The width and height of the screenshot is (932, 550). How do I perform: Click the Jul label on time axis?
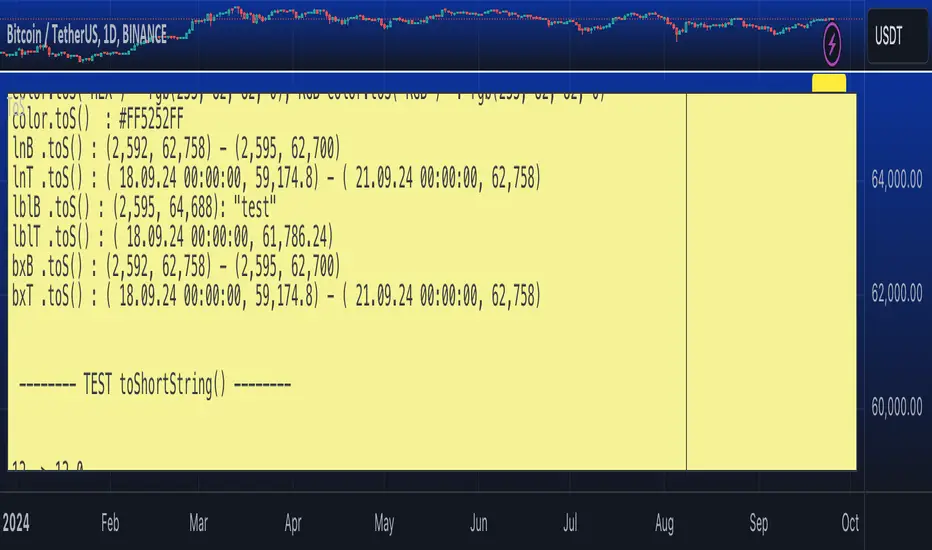(x=570, y=523)
